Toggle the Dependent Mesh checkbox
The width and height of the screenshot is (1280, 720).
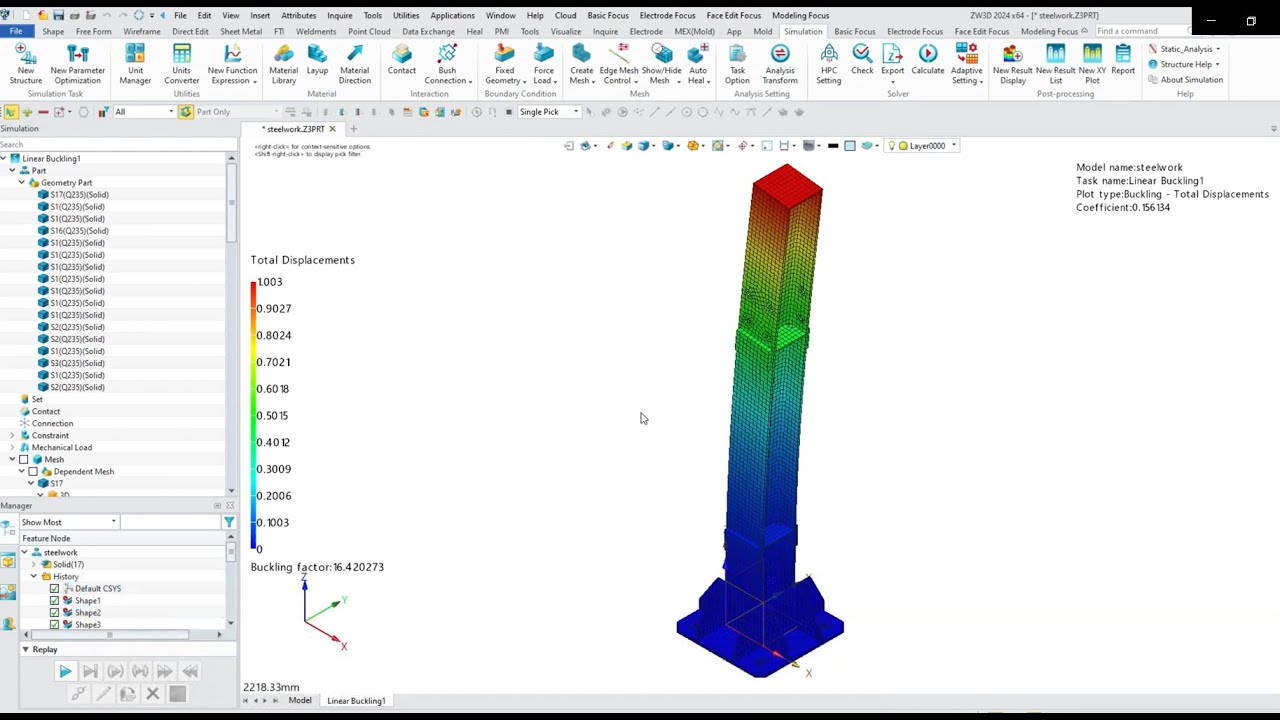point(33,472)
